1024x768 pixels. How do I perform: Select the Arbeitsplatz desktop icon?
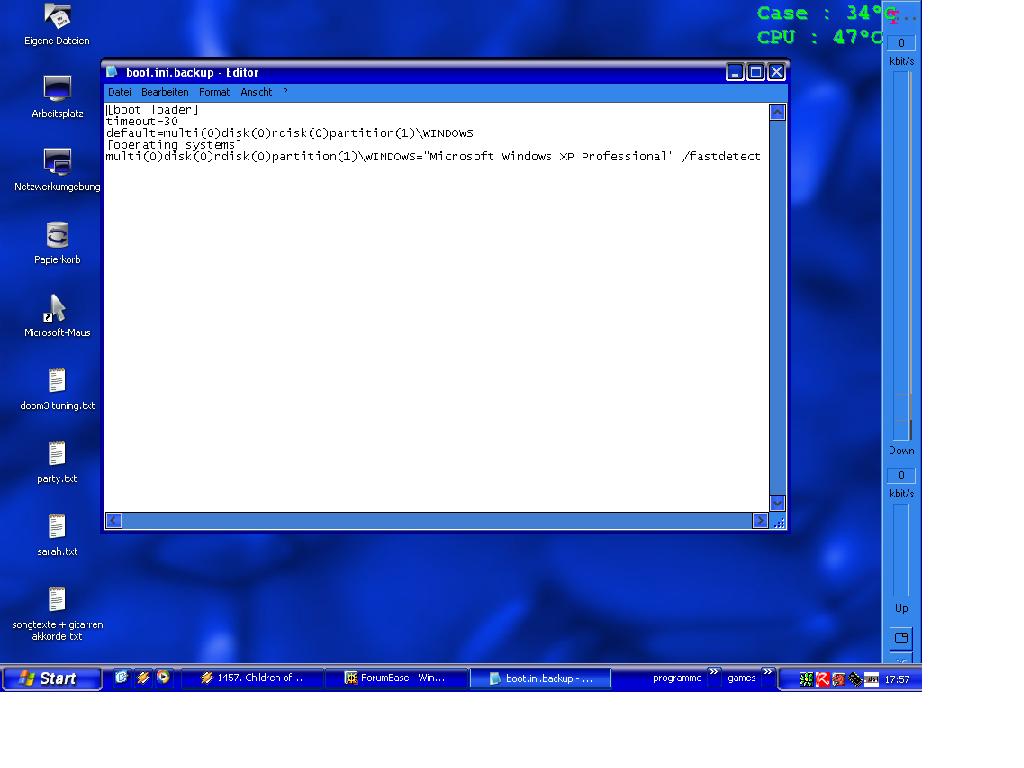pyautogui.click(x=57, y=97)
